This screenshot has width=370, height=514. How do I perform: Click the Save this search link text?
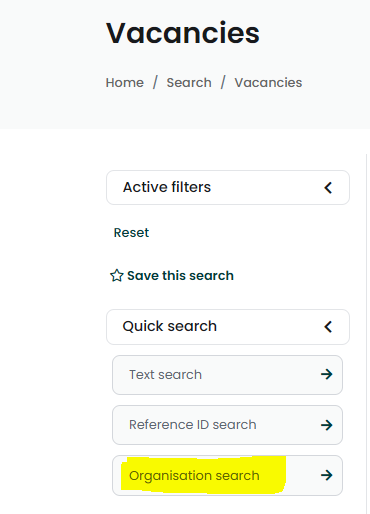click(x=180, y=276)
